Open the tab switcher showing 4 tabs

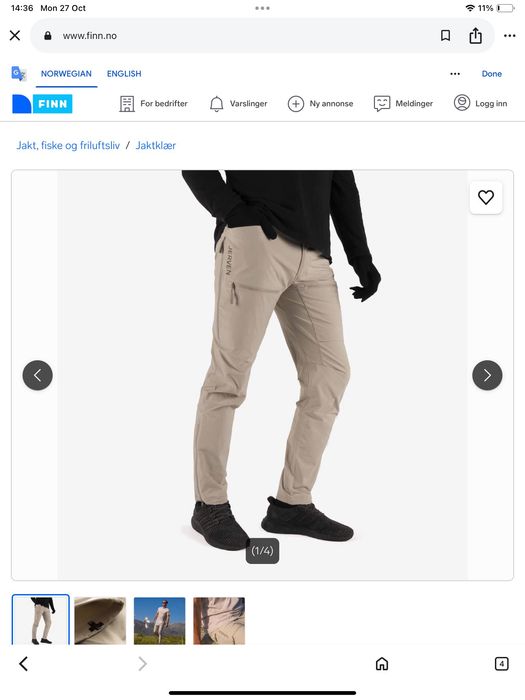(x=502, y=664)
